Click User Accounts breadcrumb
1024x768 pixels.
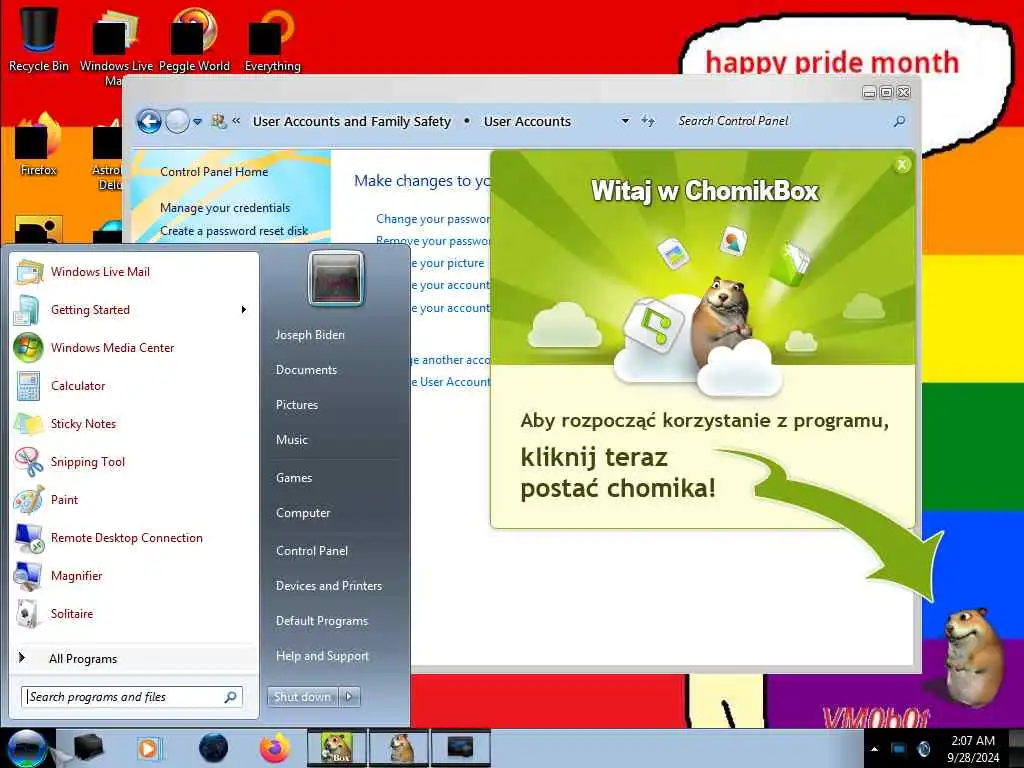[x=527, y=121]
